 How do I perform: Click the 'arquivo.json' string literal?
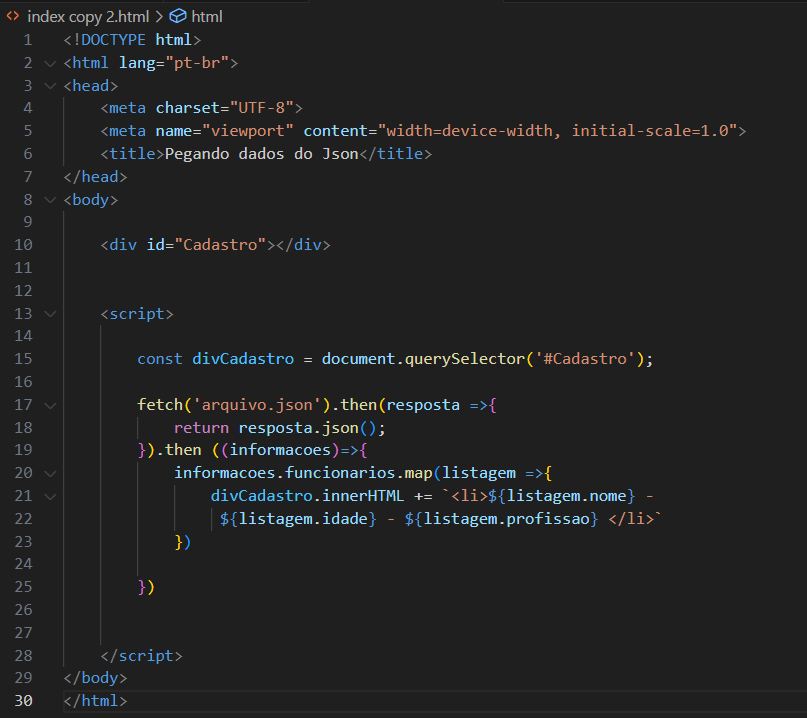click(257, 405)
